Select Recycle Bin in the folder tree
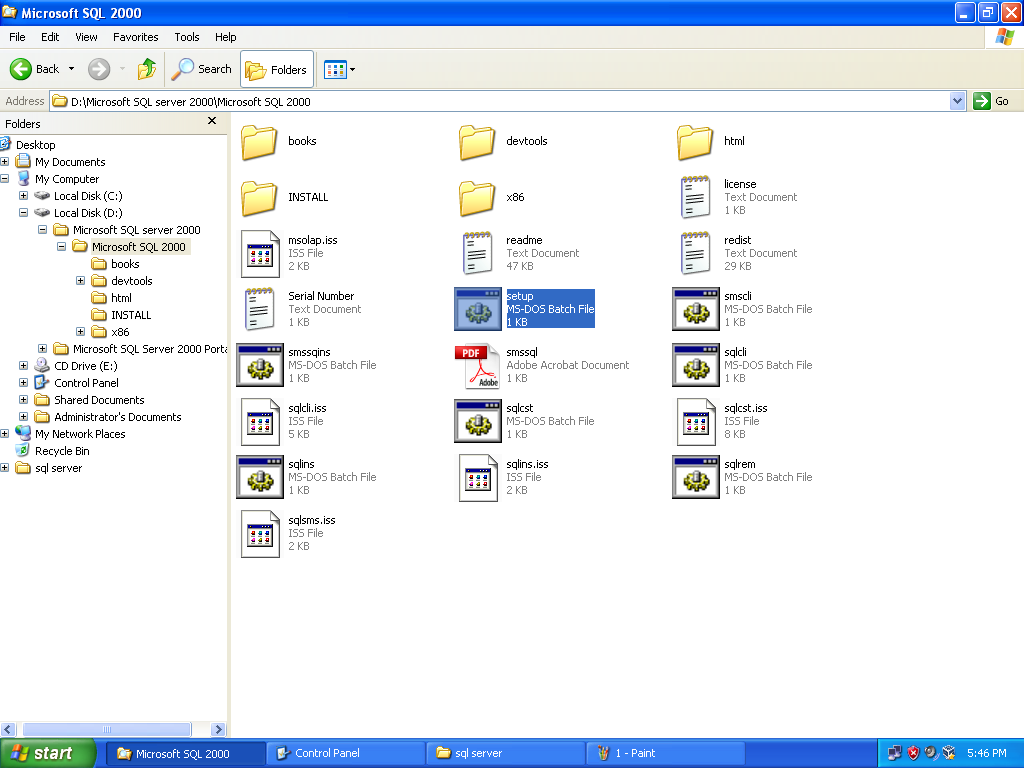The height and width of the screenshot is (768, 1024). [62, 451]
